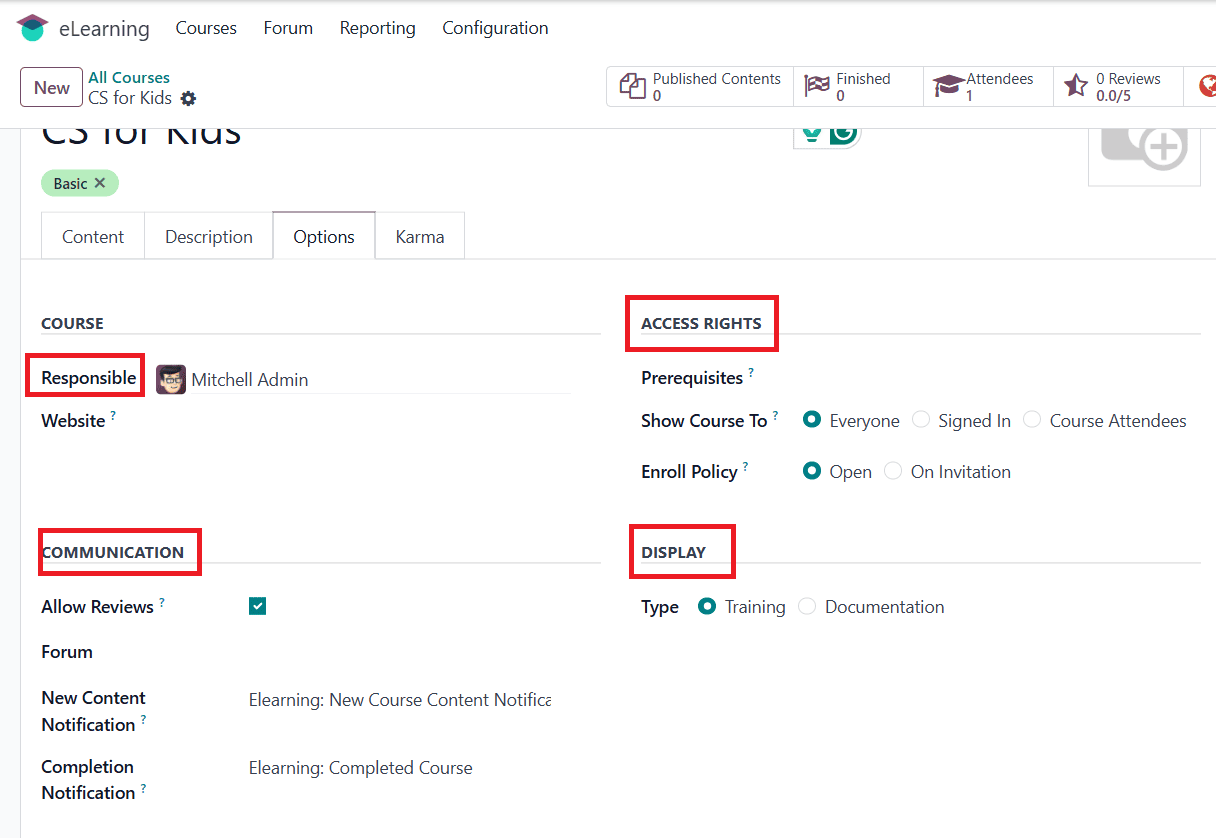Click New Content Notification help mark

point(143,719)
